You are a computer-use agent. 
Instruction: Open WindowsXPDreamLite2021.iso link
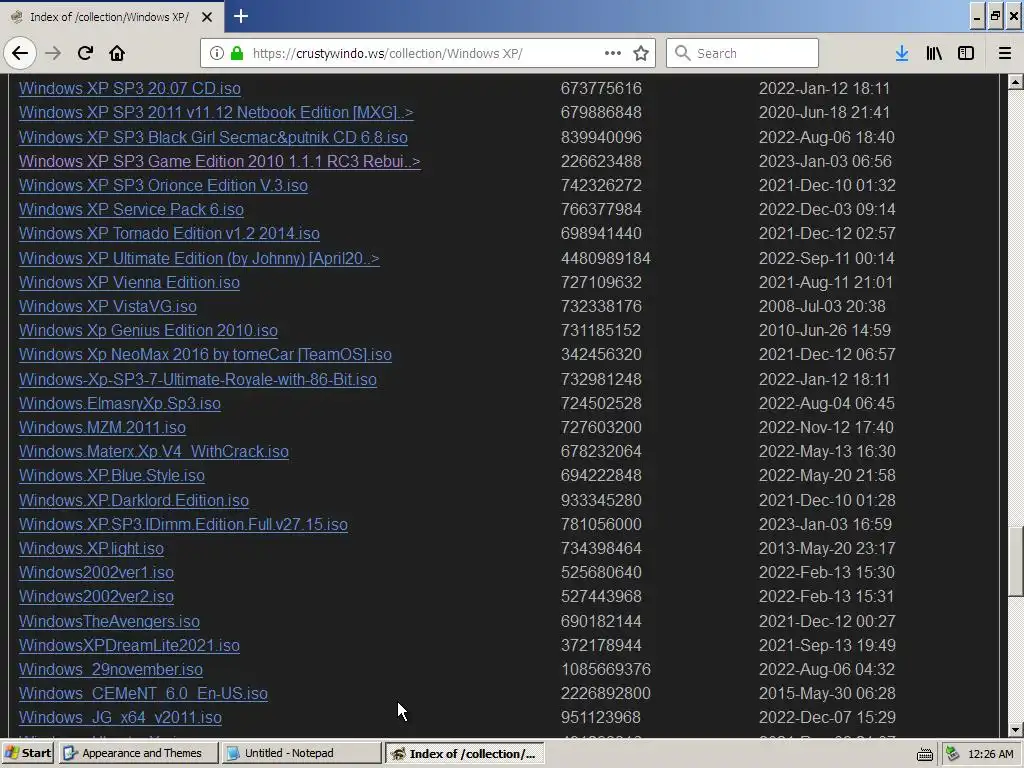(129, 646)
